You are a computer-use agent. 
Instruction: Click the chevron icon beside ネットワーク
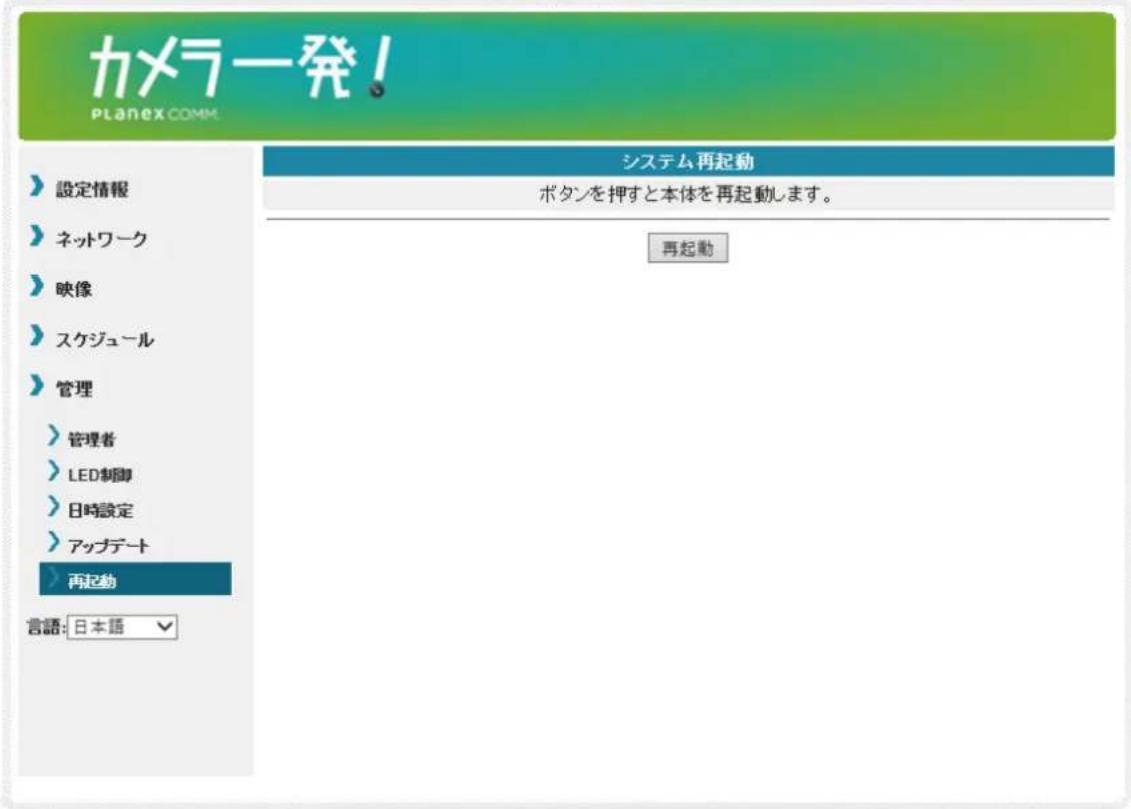[x=37, y=236]
